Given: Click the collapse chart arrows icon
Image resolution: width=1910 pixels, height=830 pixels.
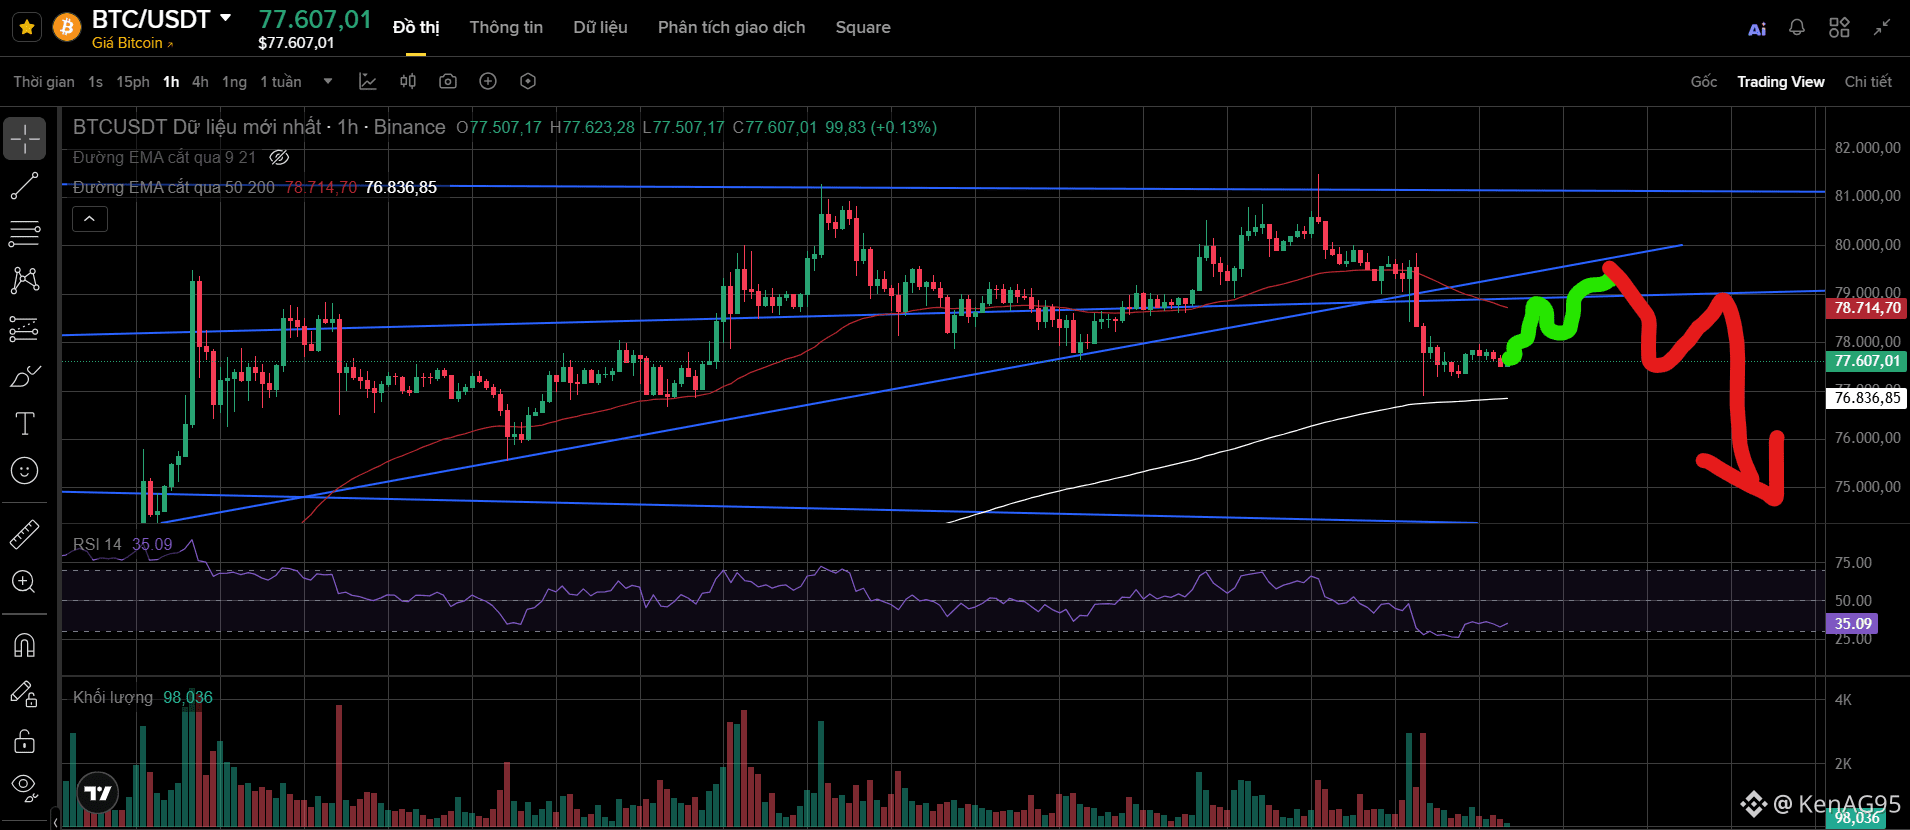Looking at the screenshot, I should click(x=1882, y=27).
